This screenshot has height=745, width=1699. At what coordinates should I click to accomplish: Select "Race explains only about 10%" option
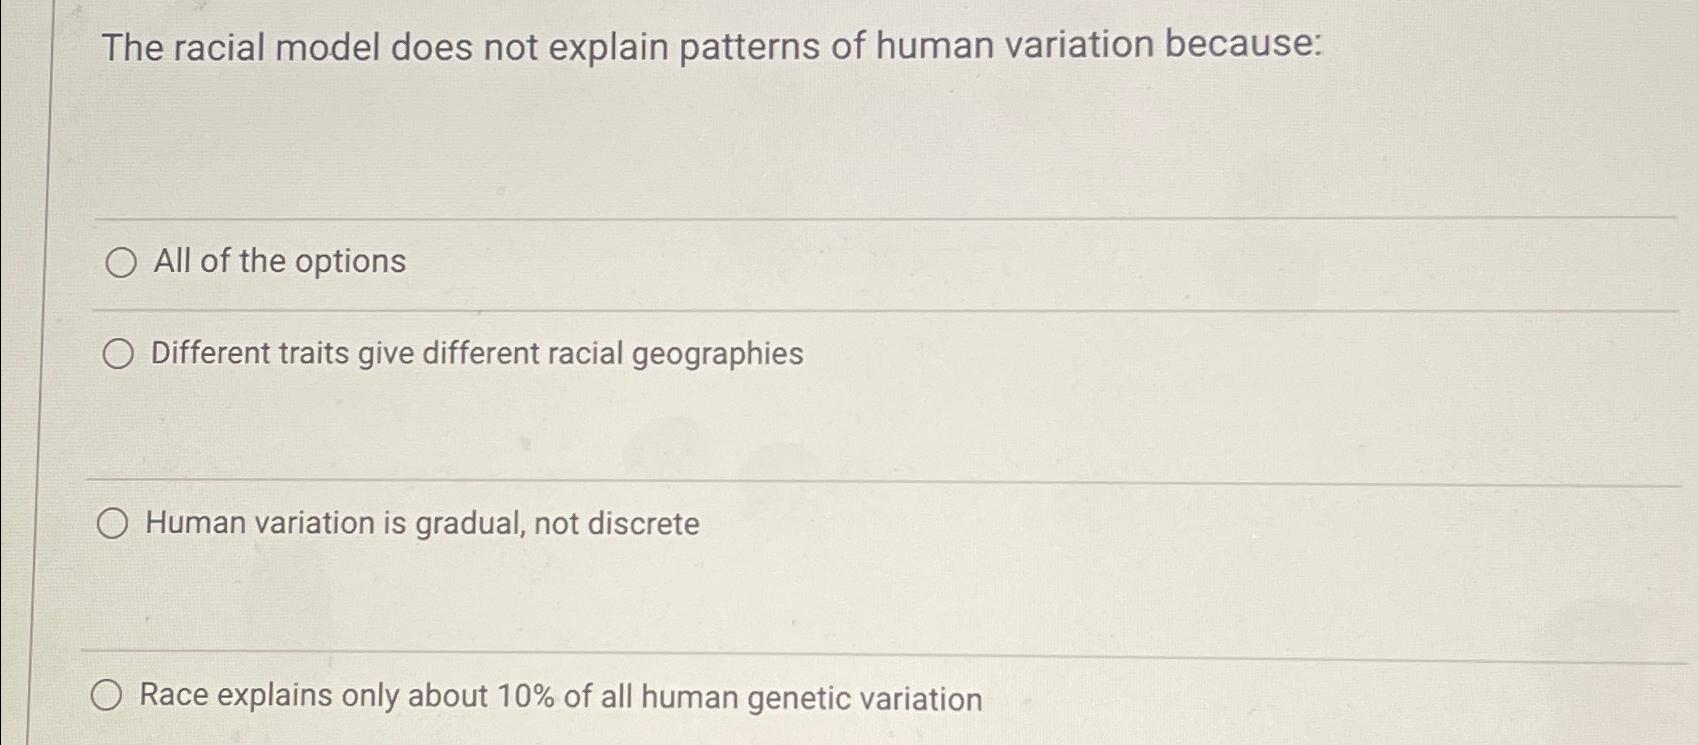coord(108,695)
